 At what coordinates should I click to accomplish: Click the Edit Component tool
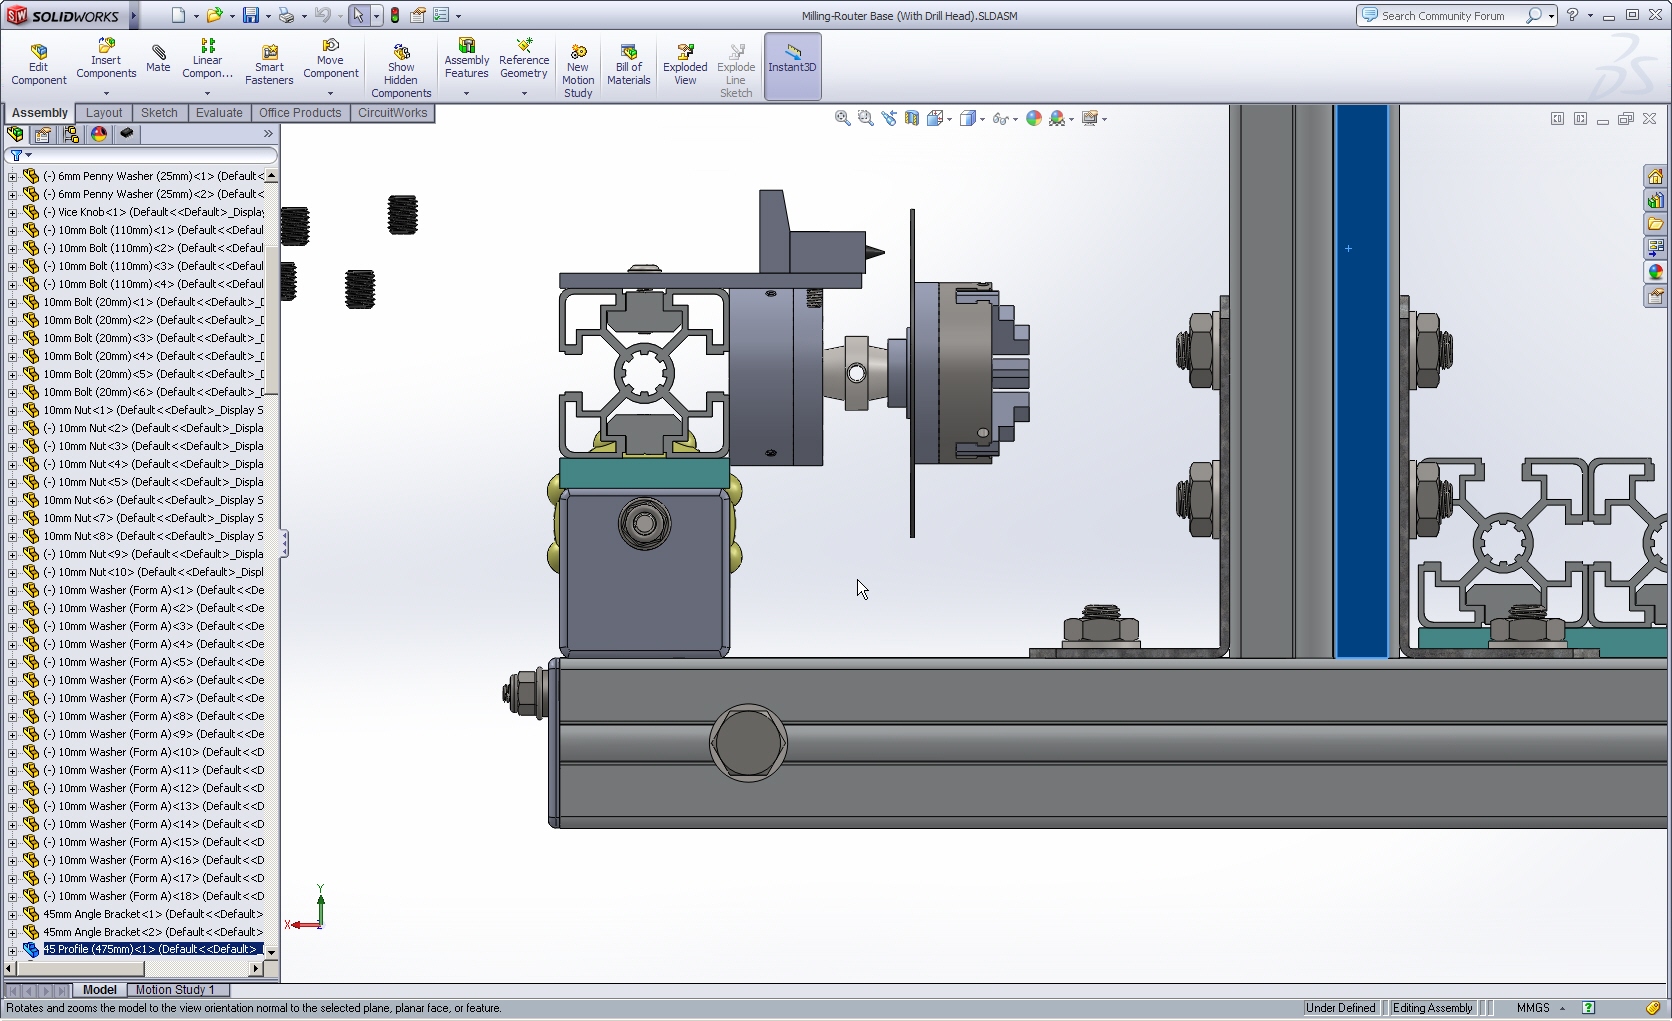39,65
